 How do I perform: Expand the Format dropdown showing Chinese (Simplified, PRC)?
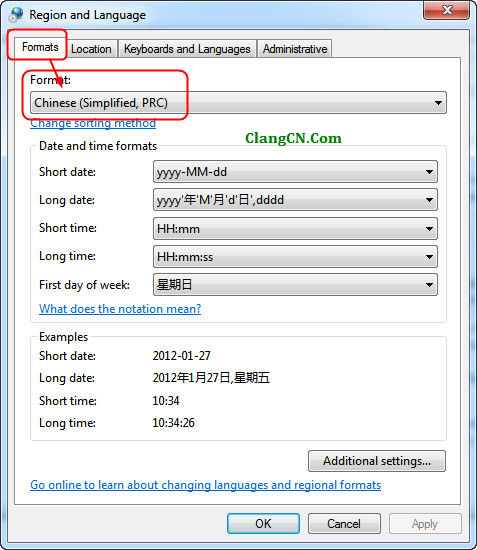(x=238, y=103)
